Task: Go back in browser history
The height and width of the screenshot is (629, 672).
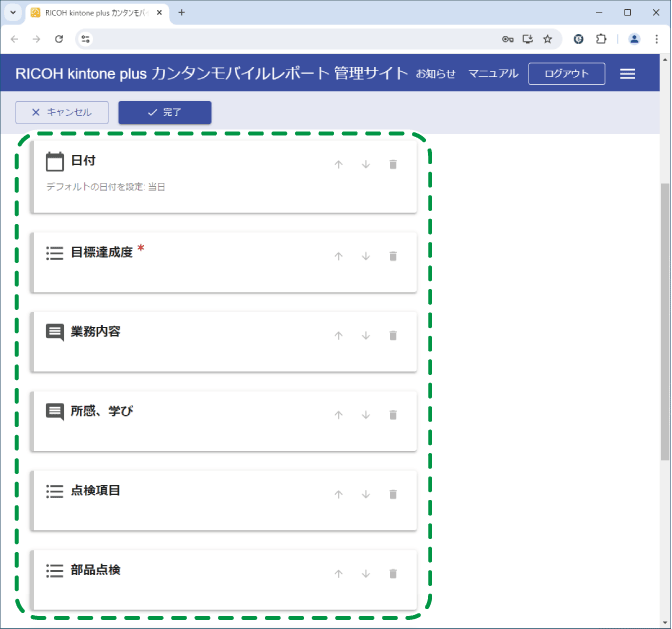Action: click(x=15, y=39)
